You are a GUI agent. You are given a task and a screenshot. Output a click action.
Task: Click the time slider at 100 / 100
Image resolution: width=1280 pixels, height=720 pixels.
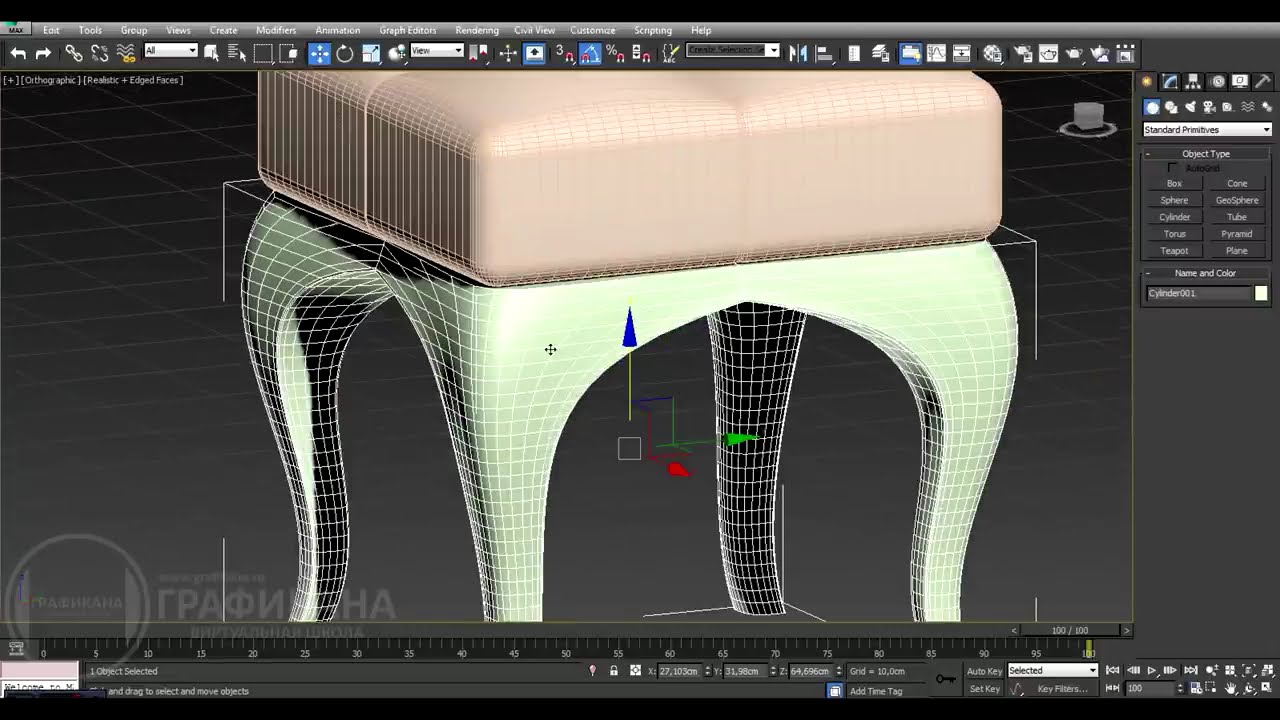tap(1070, 630)
